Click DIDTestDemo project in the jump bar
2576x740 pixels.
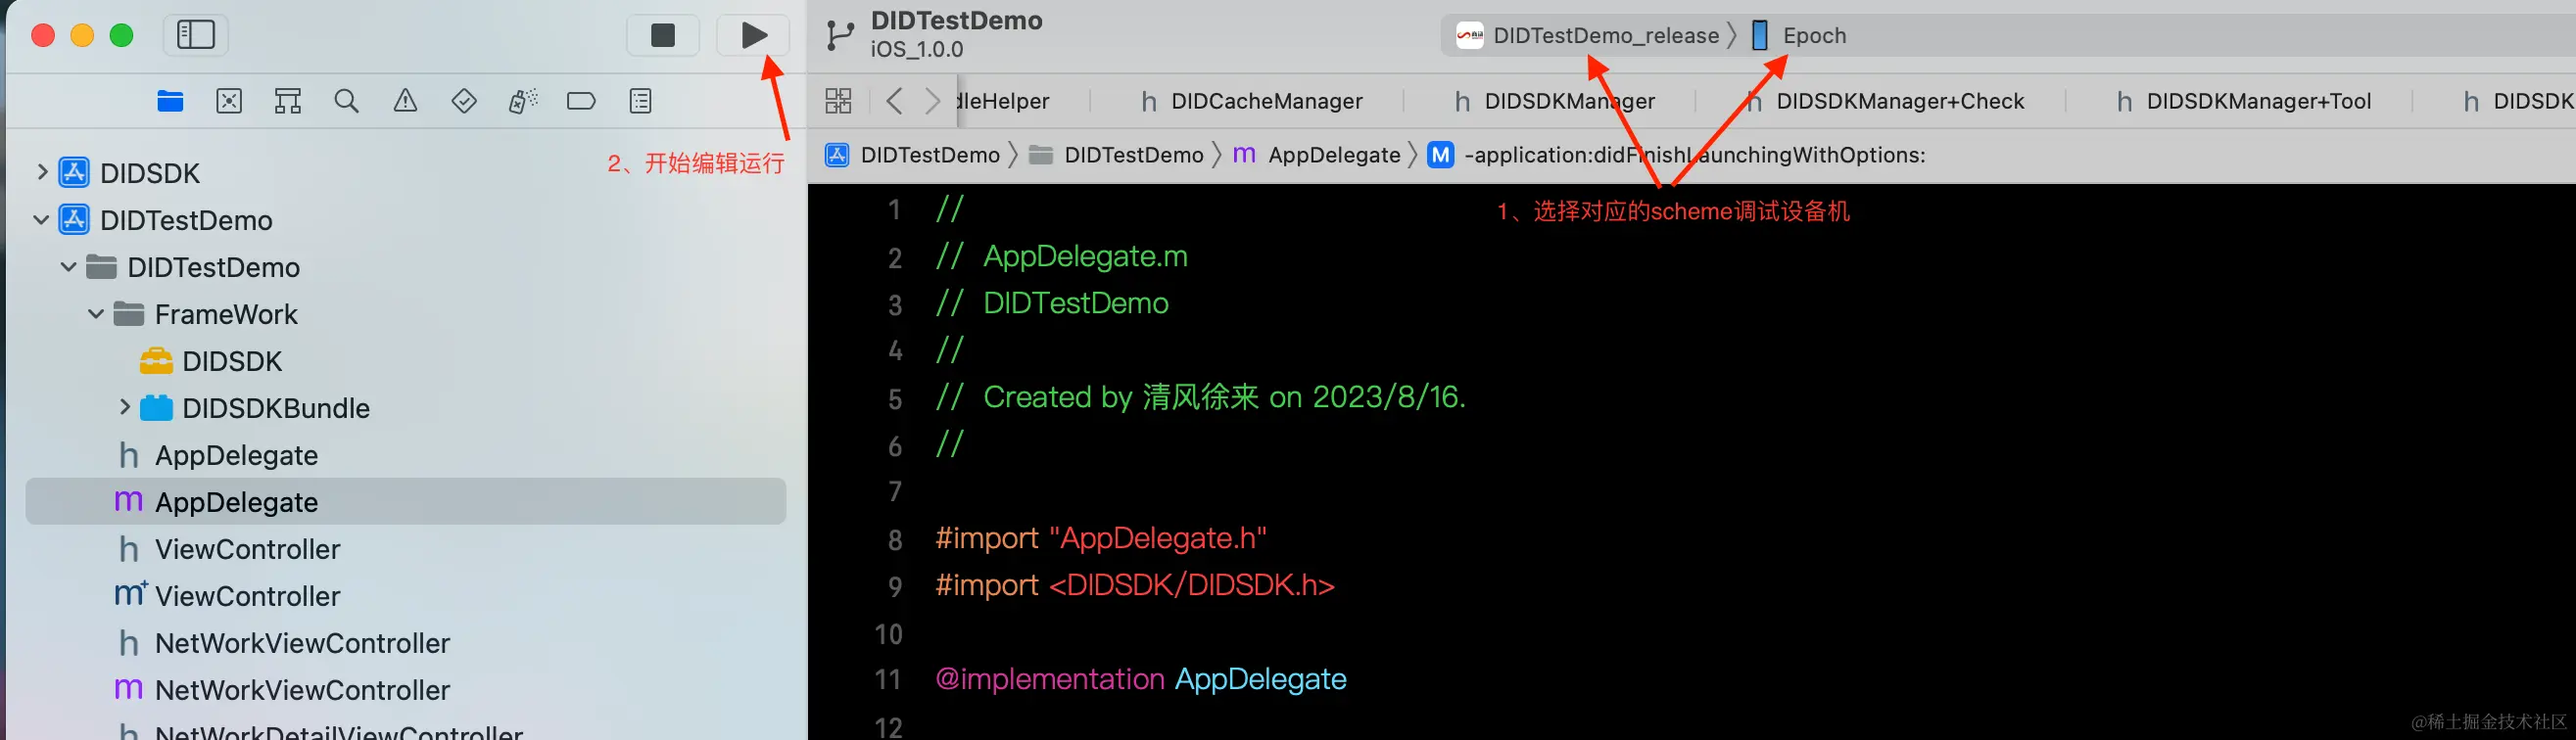click(913, 155)
